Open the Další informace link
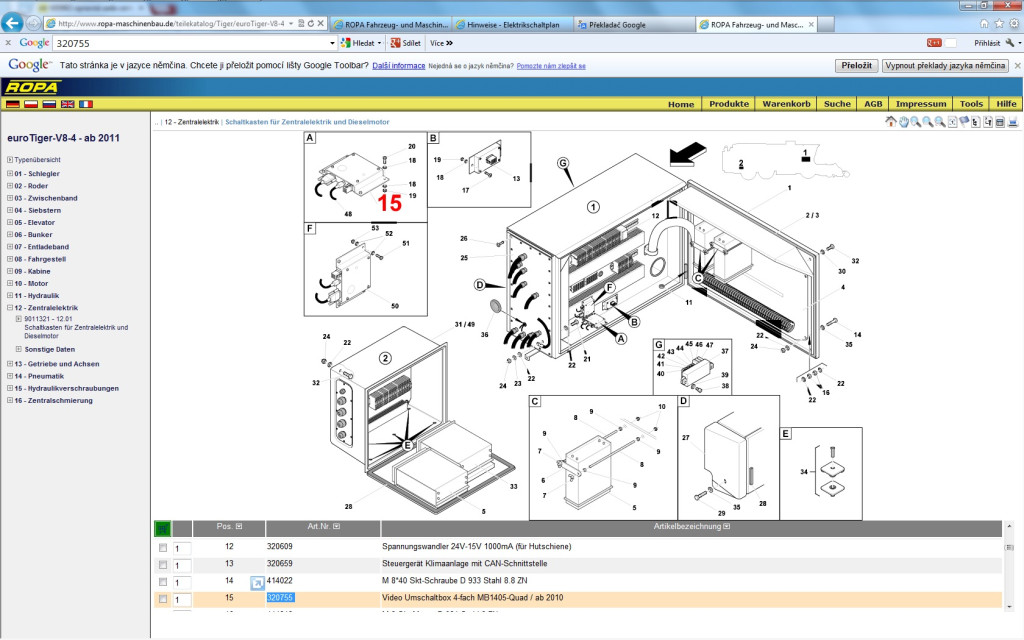 coord(398,66)
